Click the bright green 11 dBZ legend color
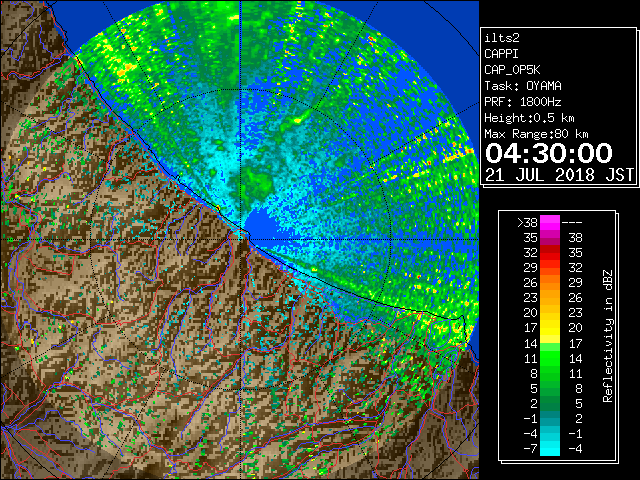The width and height of the screenshot is (640, 480). [550, 358]
